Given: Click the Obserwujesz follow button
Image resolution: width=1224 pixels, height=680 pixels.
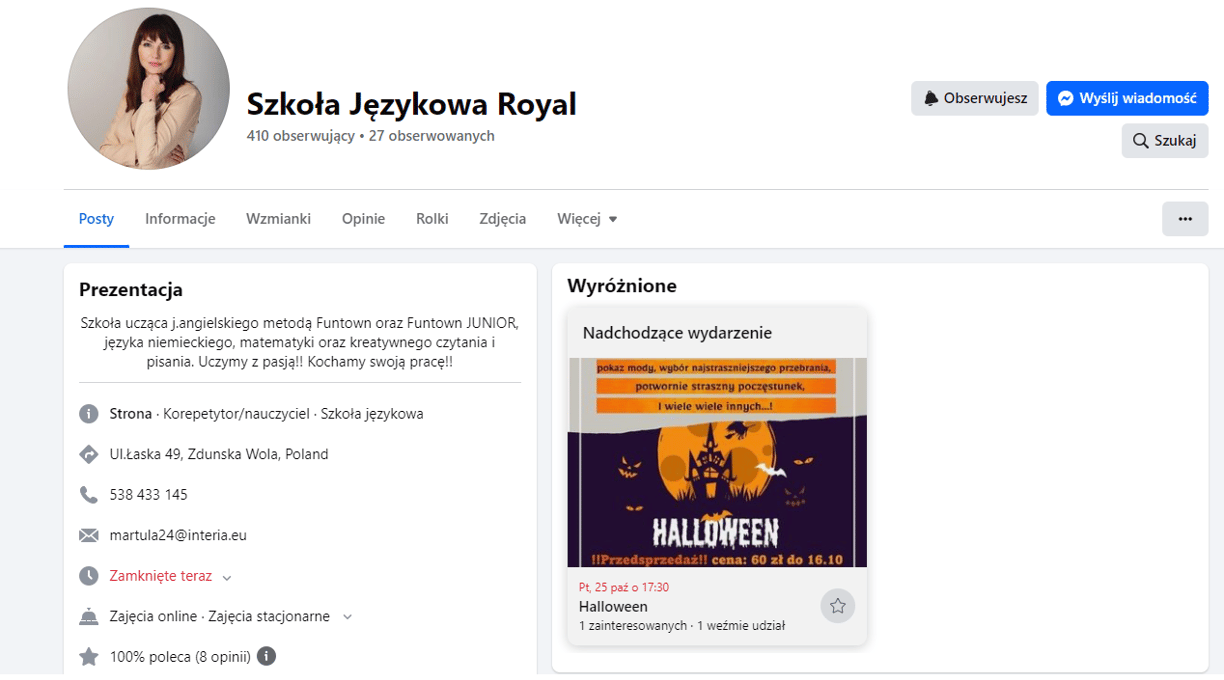Looking at the screenshot, I should [x=975, y=98].
